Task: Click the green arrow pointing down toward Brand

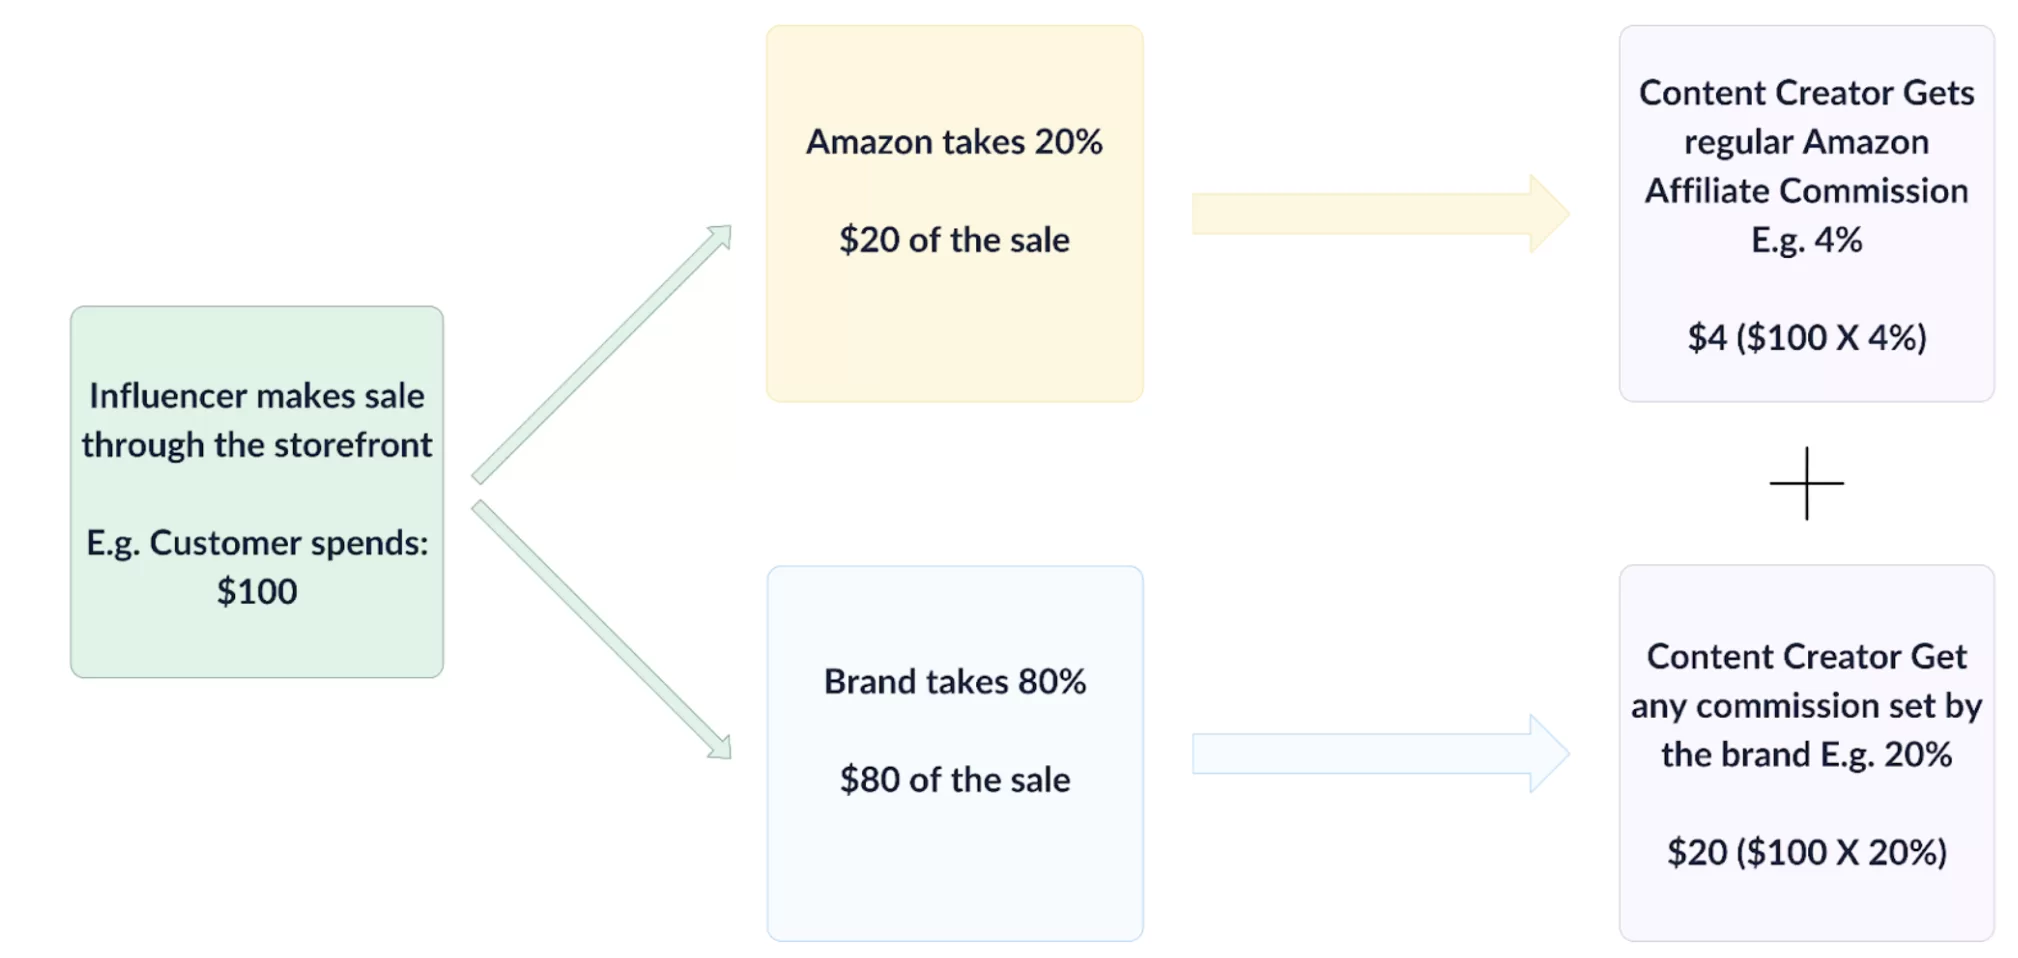Action: click(x=602, y=630)
